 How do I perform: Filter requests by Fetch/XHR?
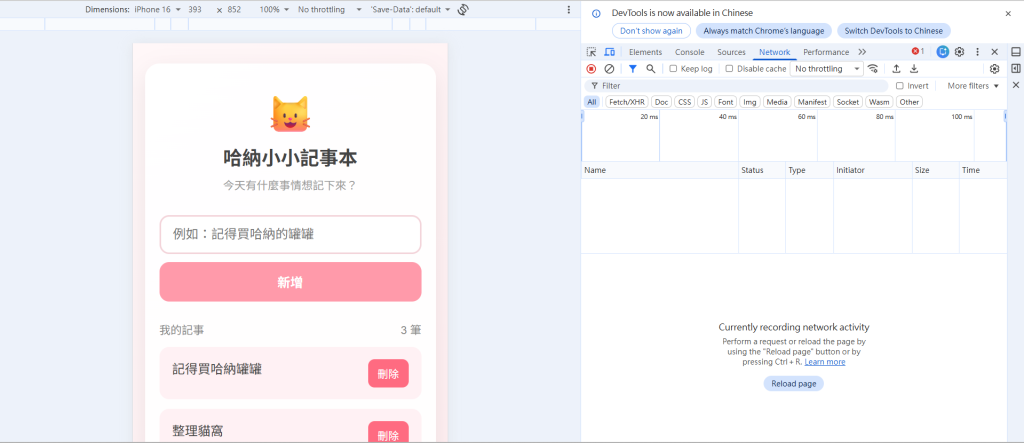627,102
